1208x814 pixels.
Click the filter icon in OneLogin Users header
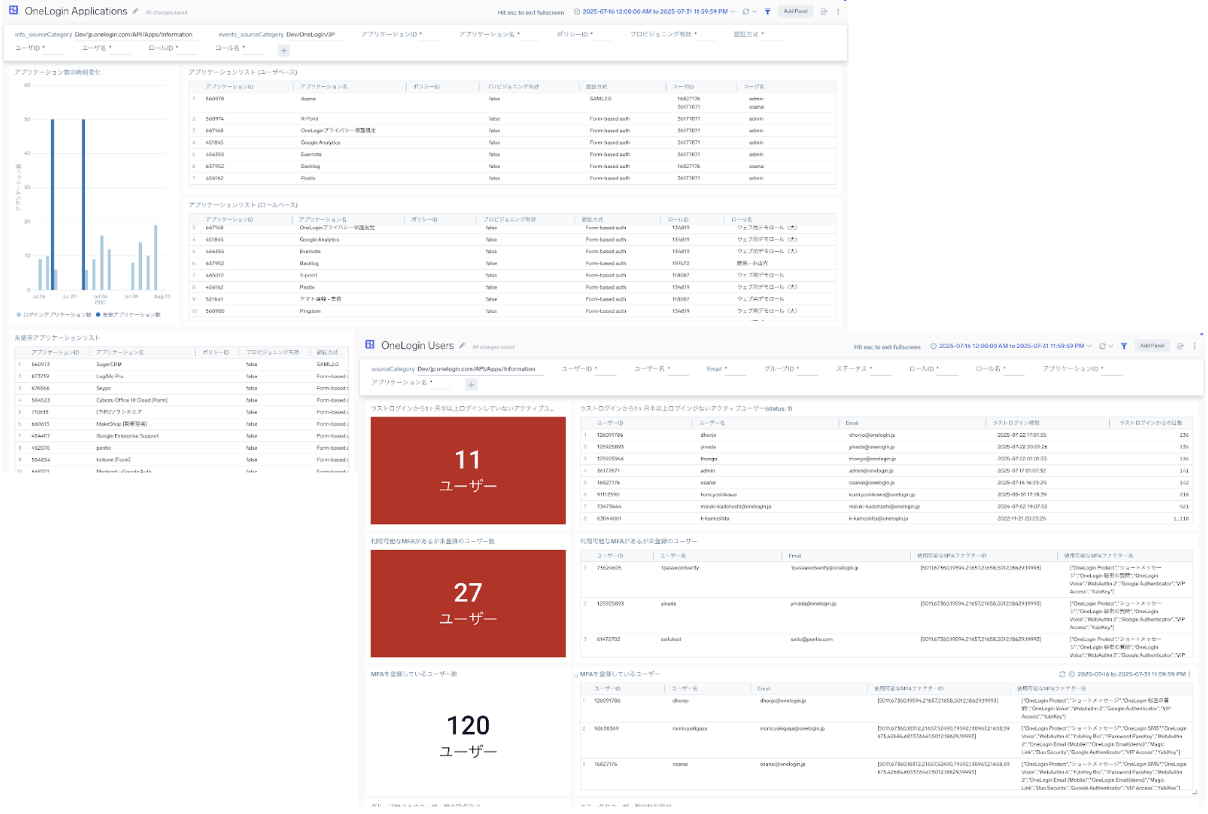(1124, 346)
